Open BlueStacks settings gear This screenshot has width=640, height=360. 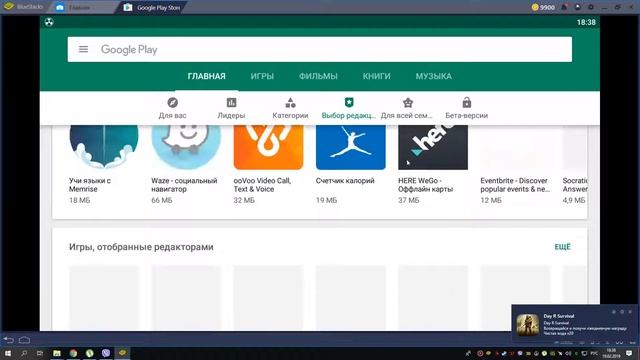591,7
